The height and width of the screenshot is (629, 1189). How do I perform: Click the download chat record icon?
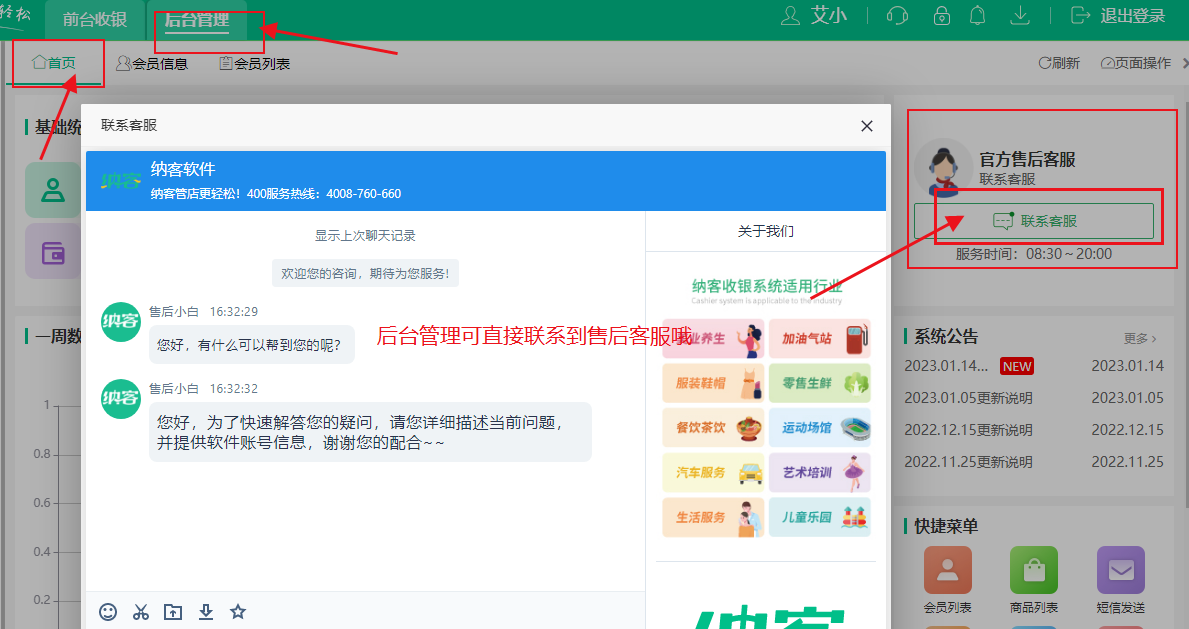(206, 612)
